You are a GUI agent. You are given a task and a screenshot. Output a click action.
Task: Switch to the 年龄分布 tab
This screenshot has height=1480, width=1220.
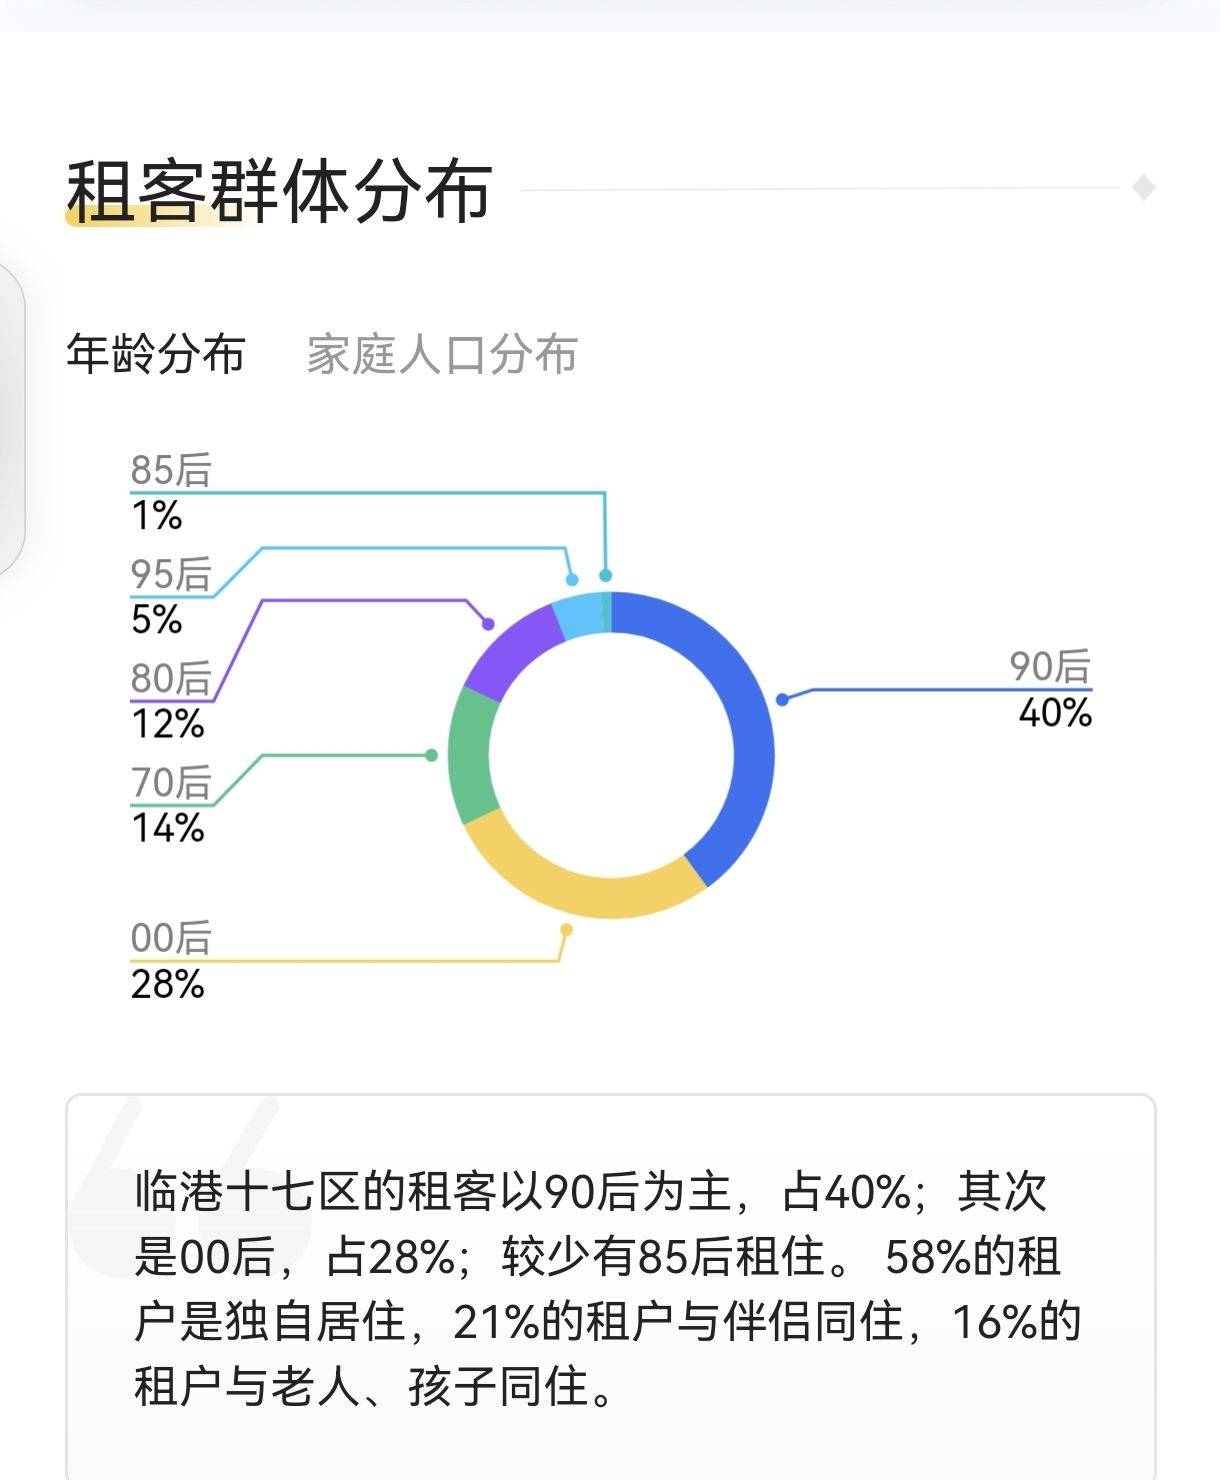click(156, 354)
